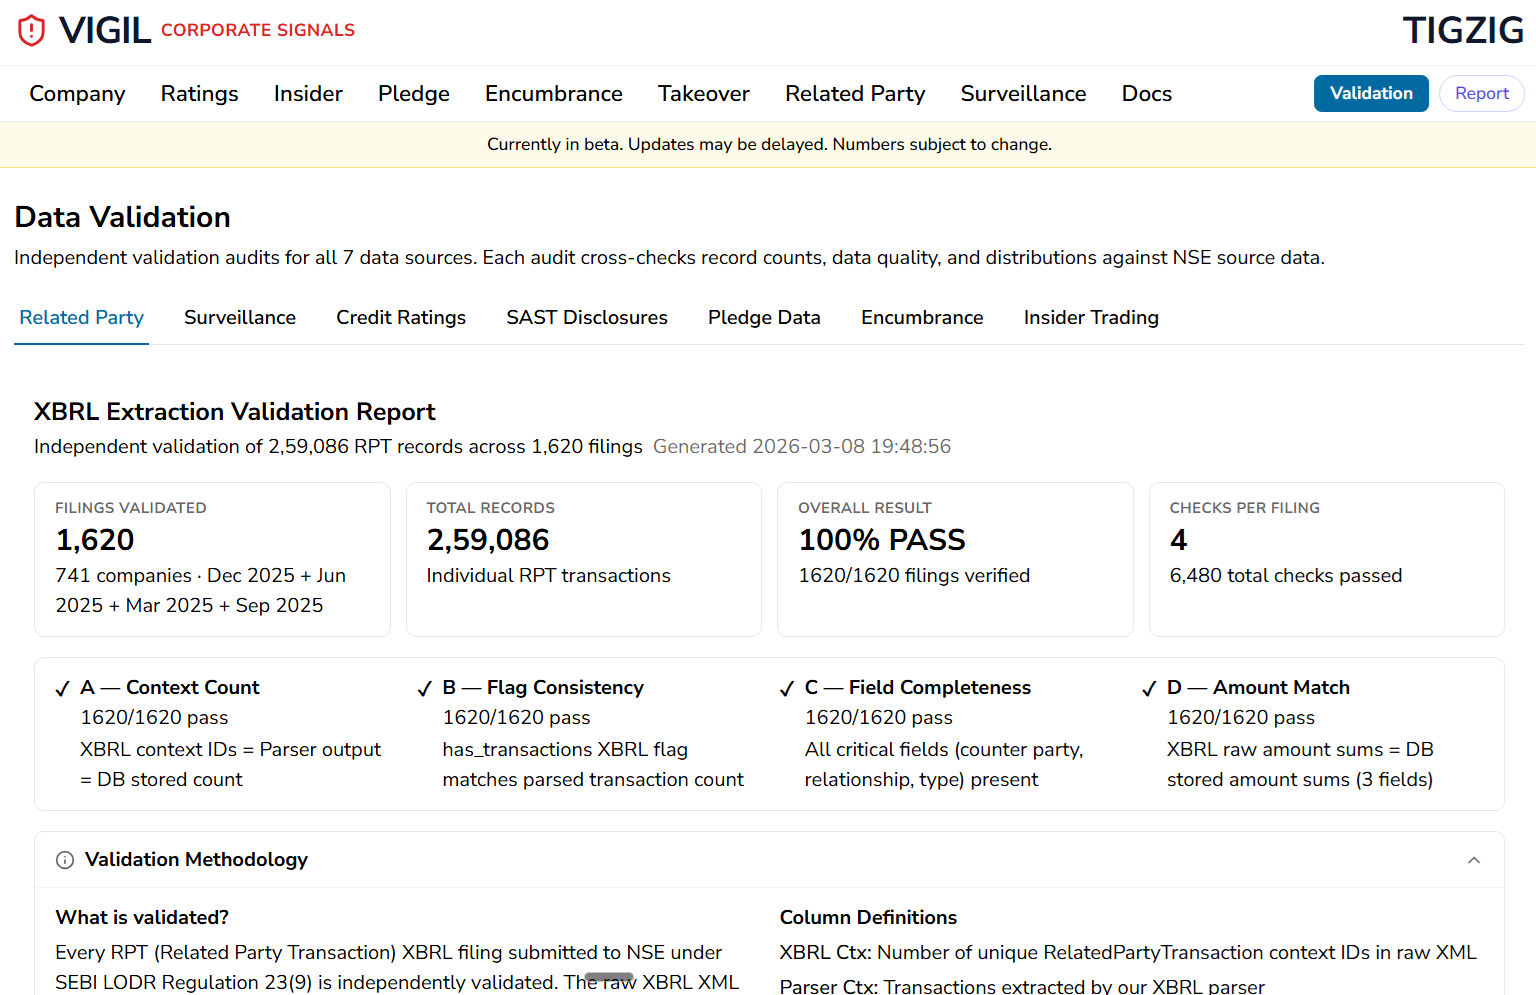Click the TIGZIG brand link
This screenshot has height=995, width=1536.
pyautogui.click(x=1463, y=30)
